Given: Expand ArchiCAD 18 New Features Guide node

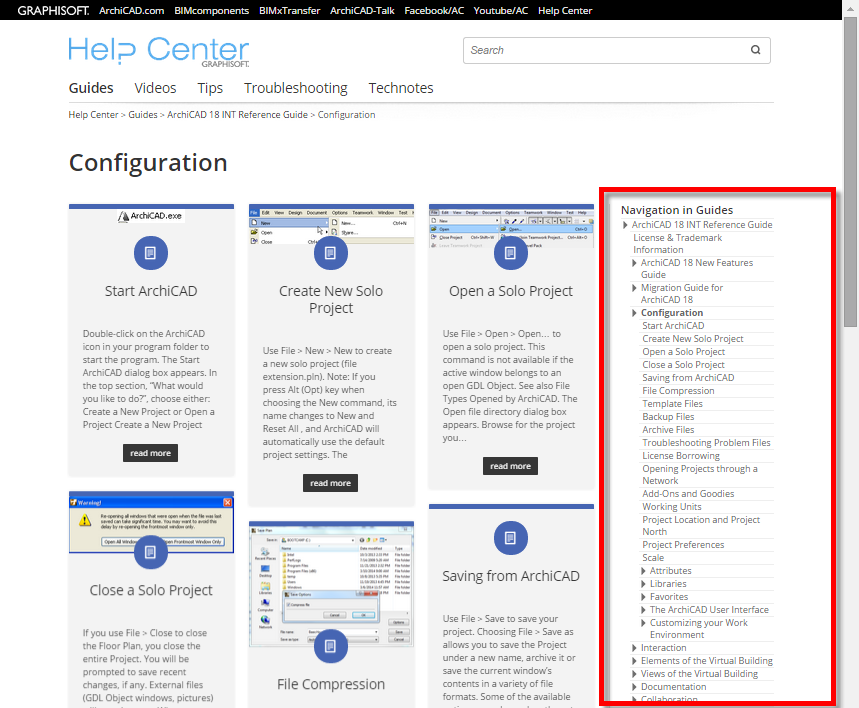Looking at the screenshot, I should click(634, 263).
